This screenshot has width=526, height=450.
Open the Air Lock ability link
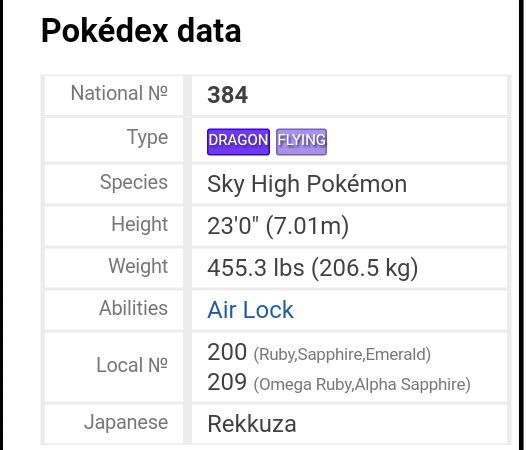250,309
